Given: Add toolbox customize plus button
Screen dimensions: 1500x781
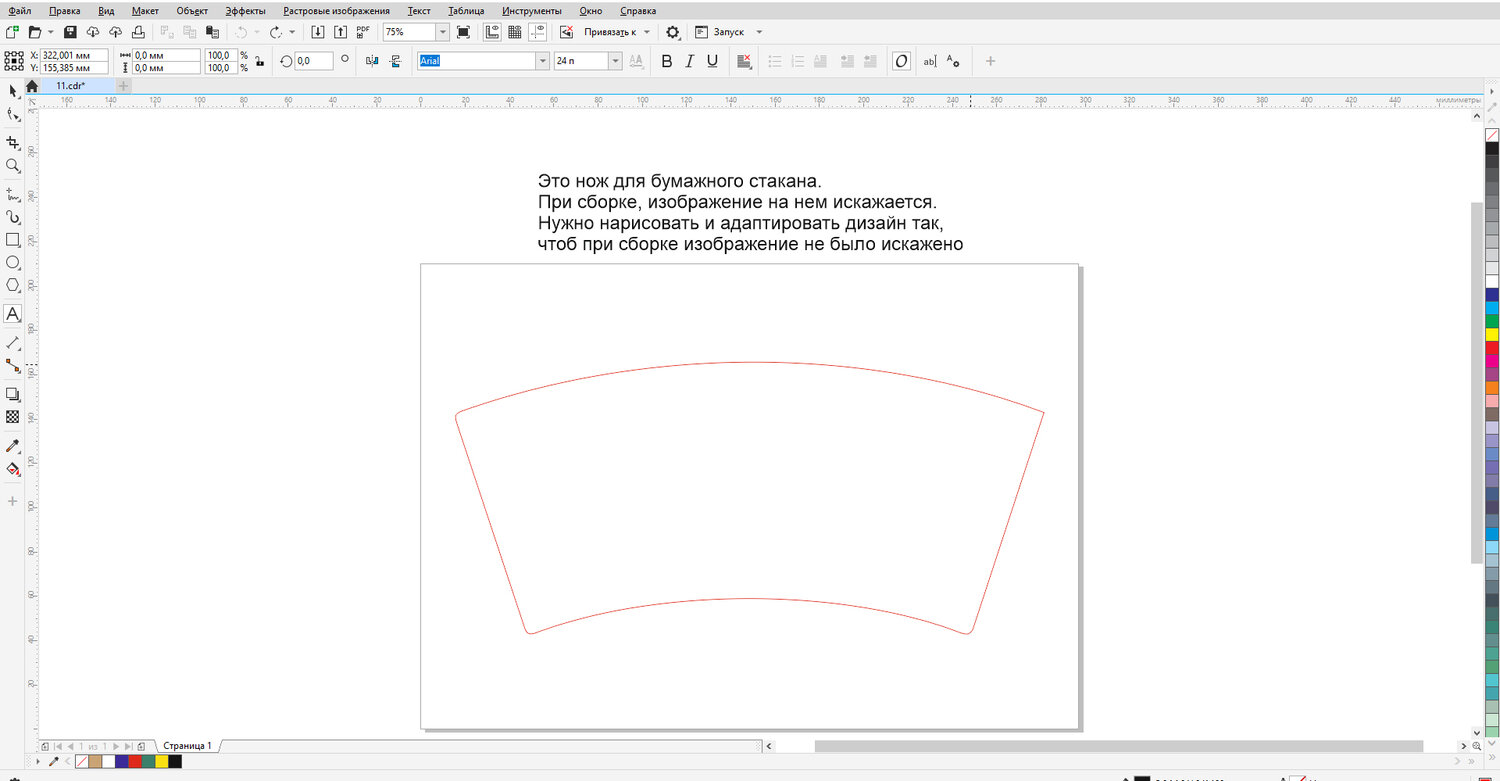Looking at the screenshot, I should pos(13,500).
